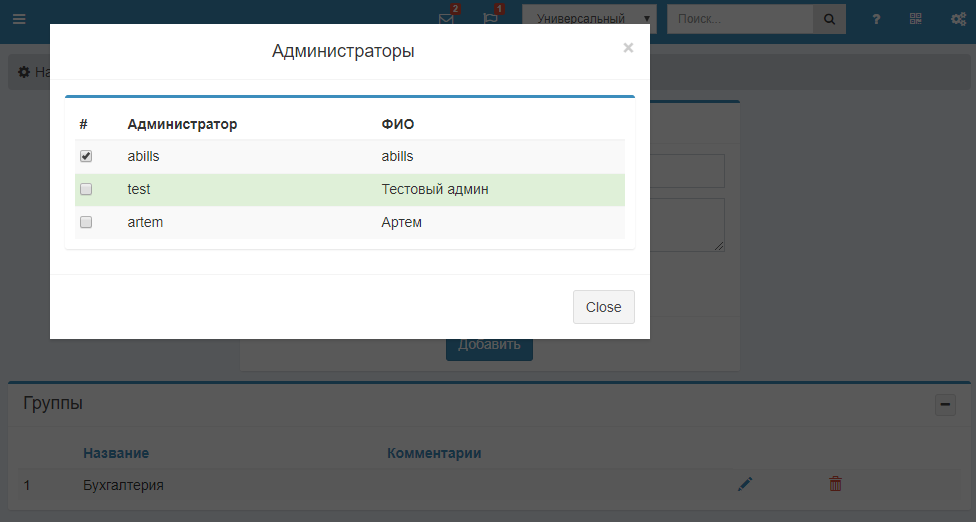Sort by the Название column header
This screenshot has height=522, width=976.
(116, 453)
